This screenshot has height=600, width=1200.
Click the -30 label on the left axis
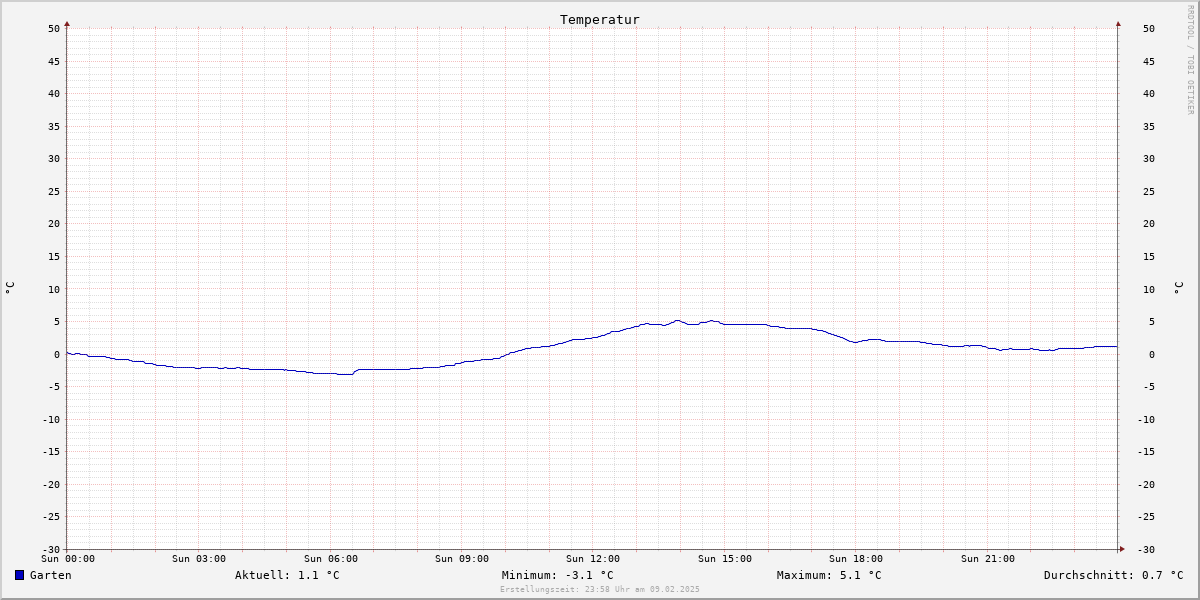tap(51, 549)
